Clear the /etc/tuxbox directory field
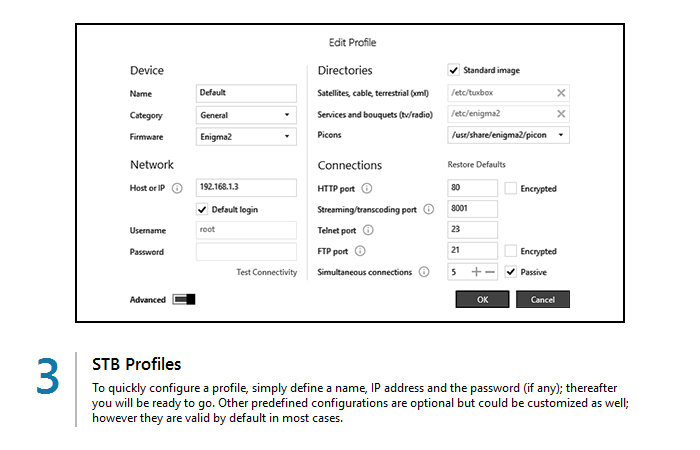 click(x=561, y=93)
